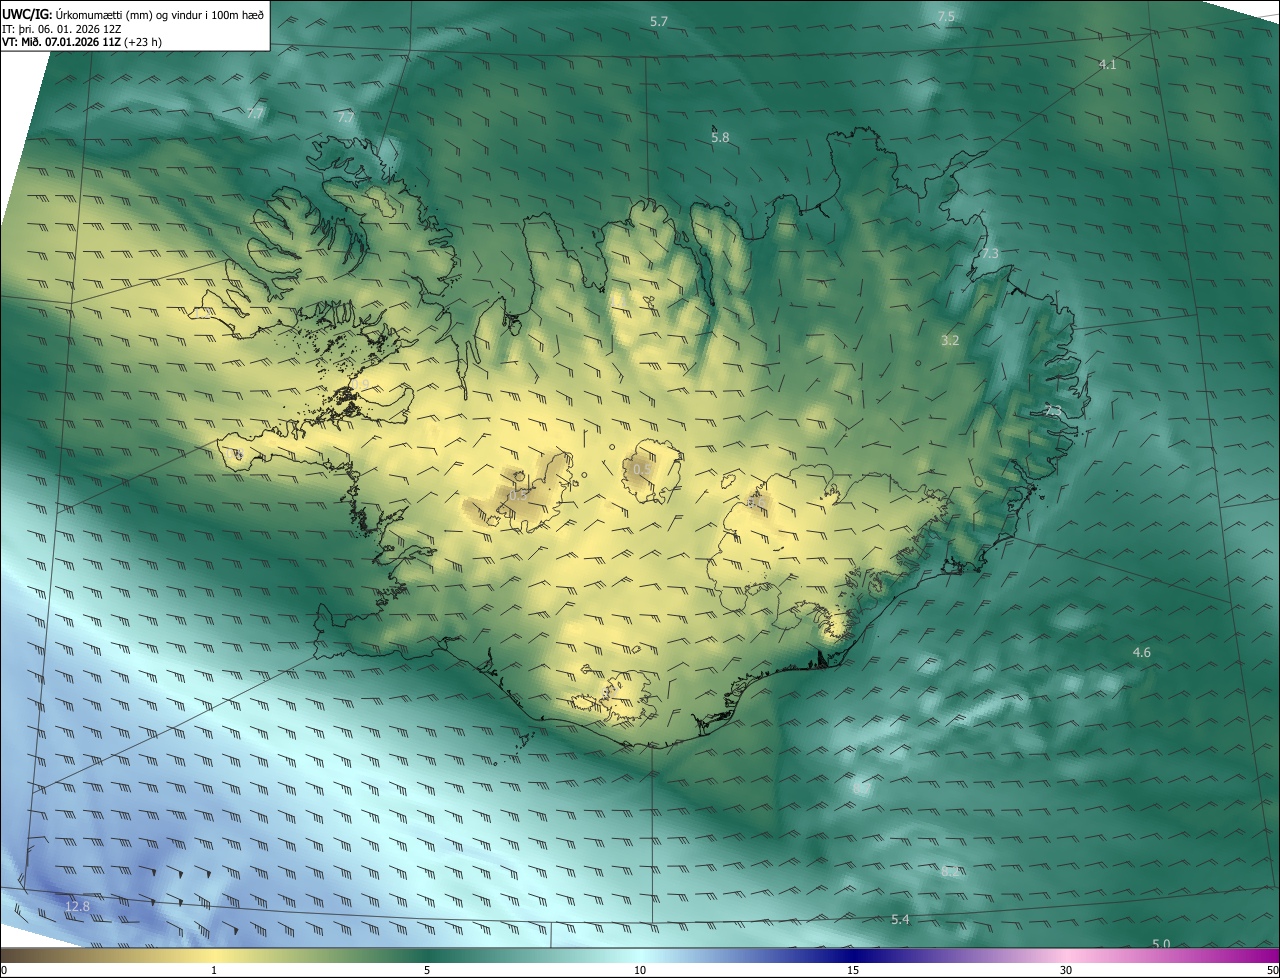
Task: Click the 12.8 value label in purple area
Action: (77, 906)
